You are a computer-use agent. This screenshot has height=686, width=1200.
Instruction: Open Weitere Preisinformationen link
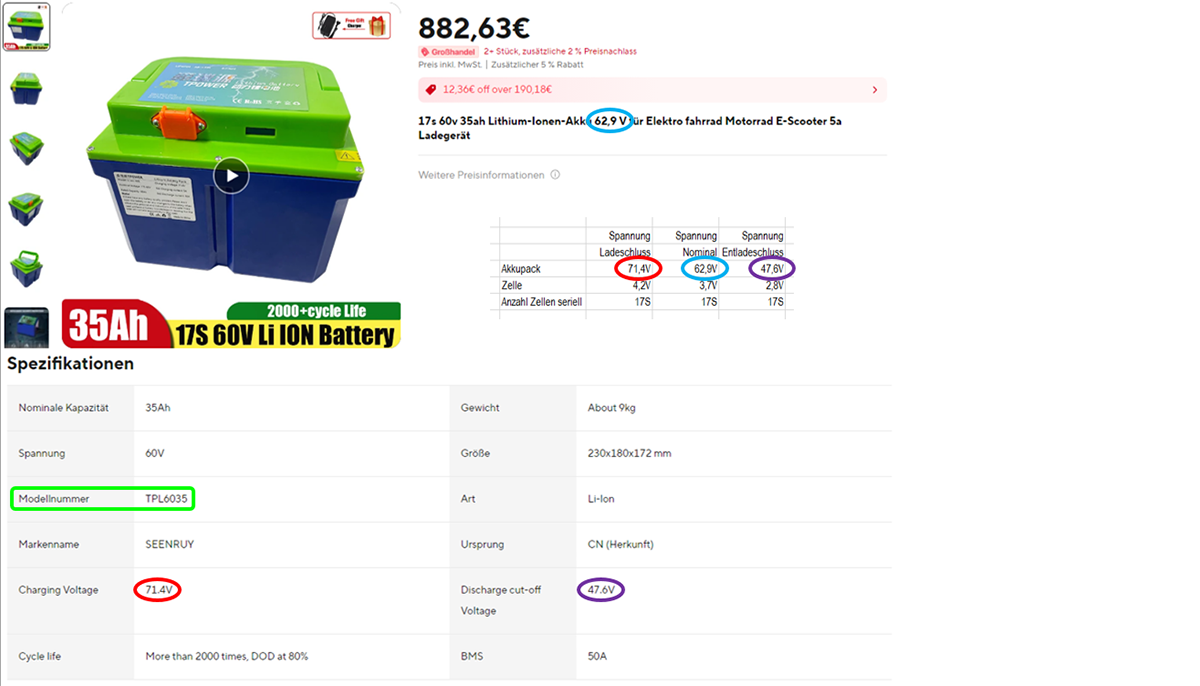(x=481, y=175)
